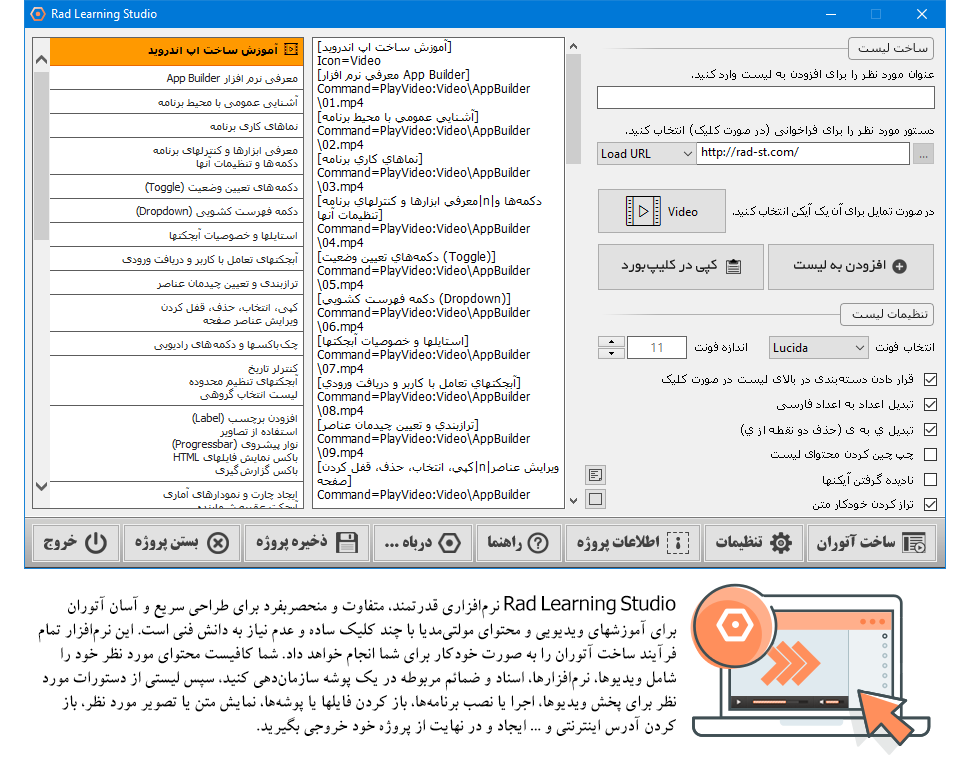Select list item دکمه فهرست کشویی (Dropdown)
Screen dimensions: 970x762
pyautogui.click(x=176, y=212)
